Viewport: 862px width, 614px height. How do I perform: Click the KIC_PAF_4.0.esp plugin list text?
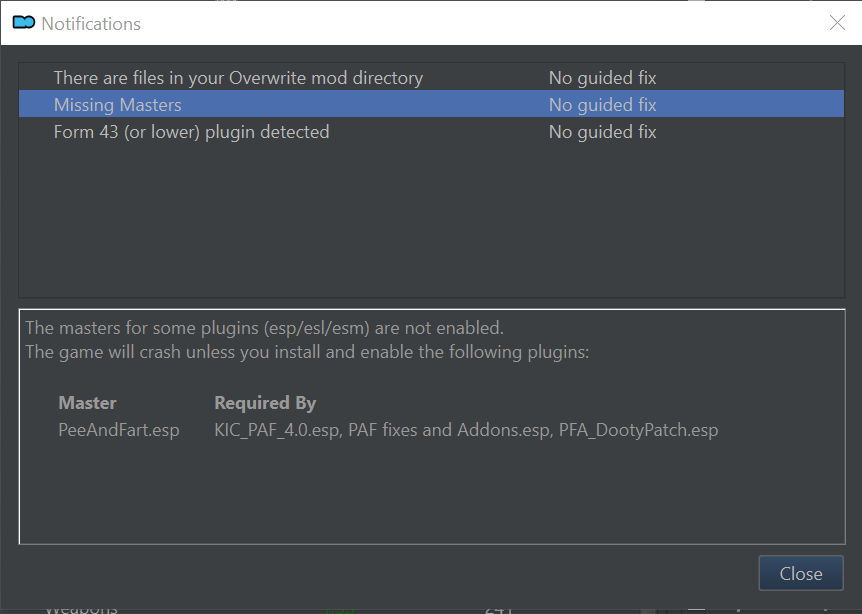tap(466, 429)
